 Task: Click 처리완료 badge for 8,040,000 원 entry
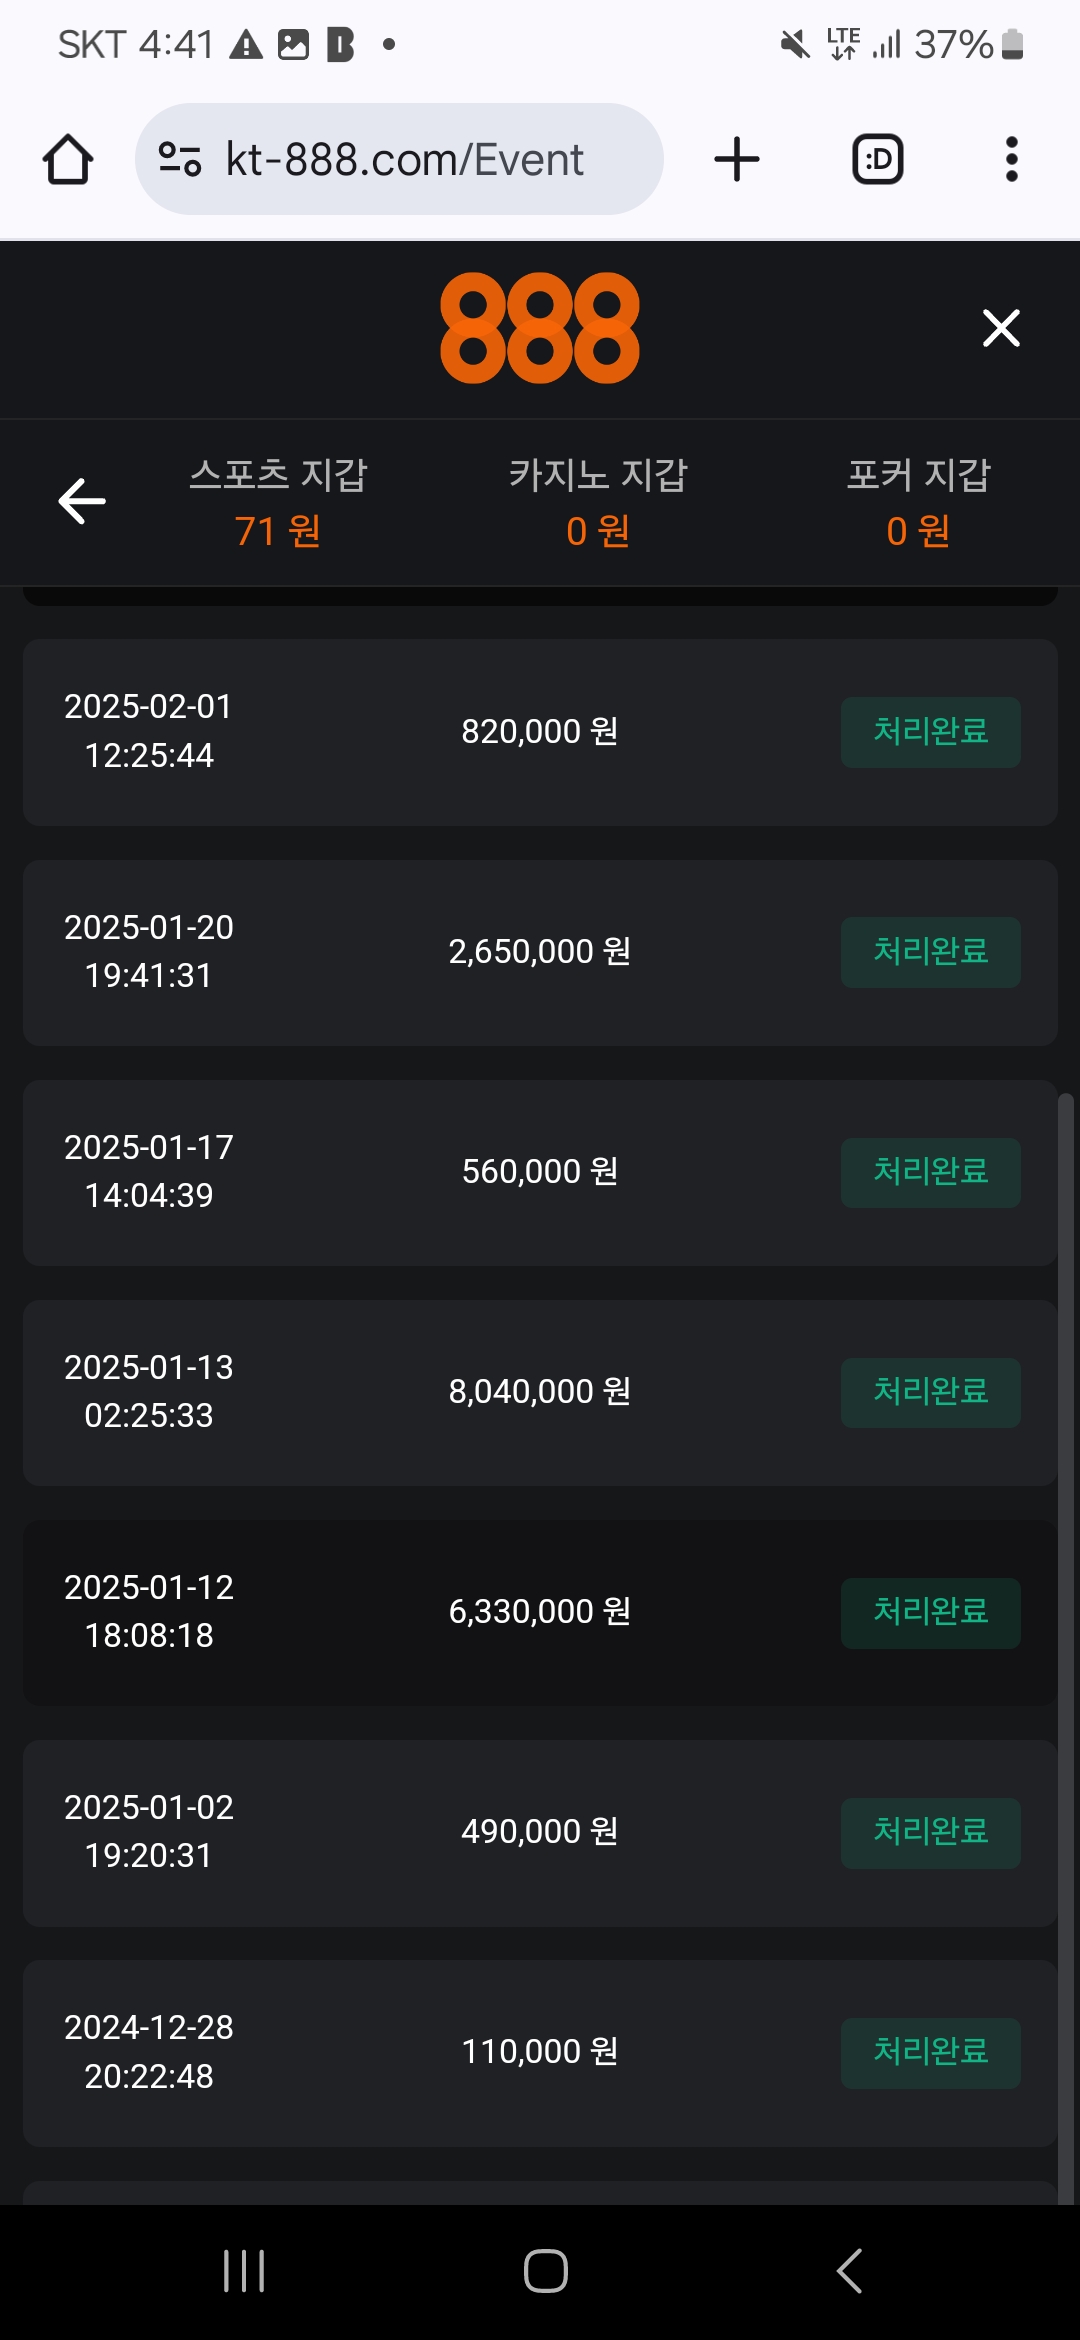tap(930, 1392)
